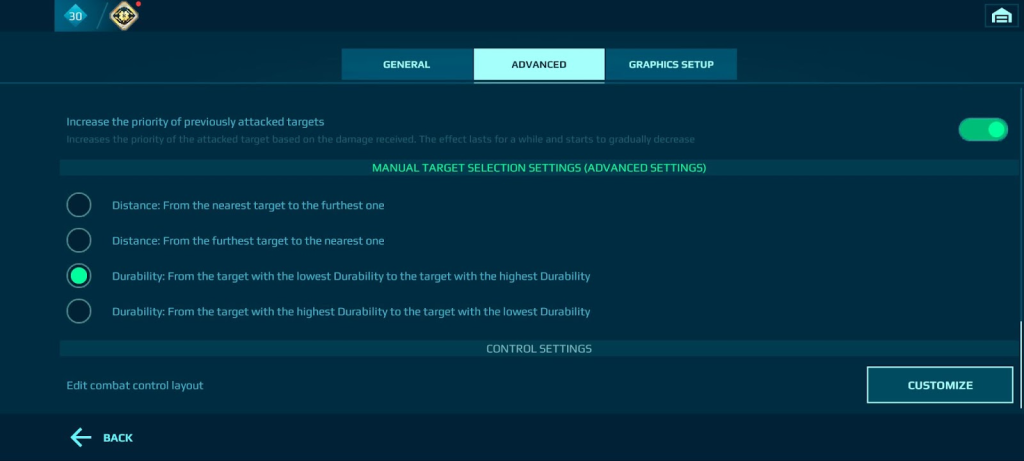Choose highest-to-lowest Durability radio option
The image size is (1024, 461).
click(79, 311)
